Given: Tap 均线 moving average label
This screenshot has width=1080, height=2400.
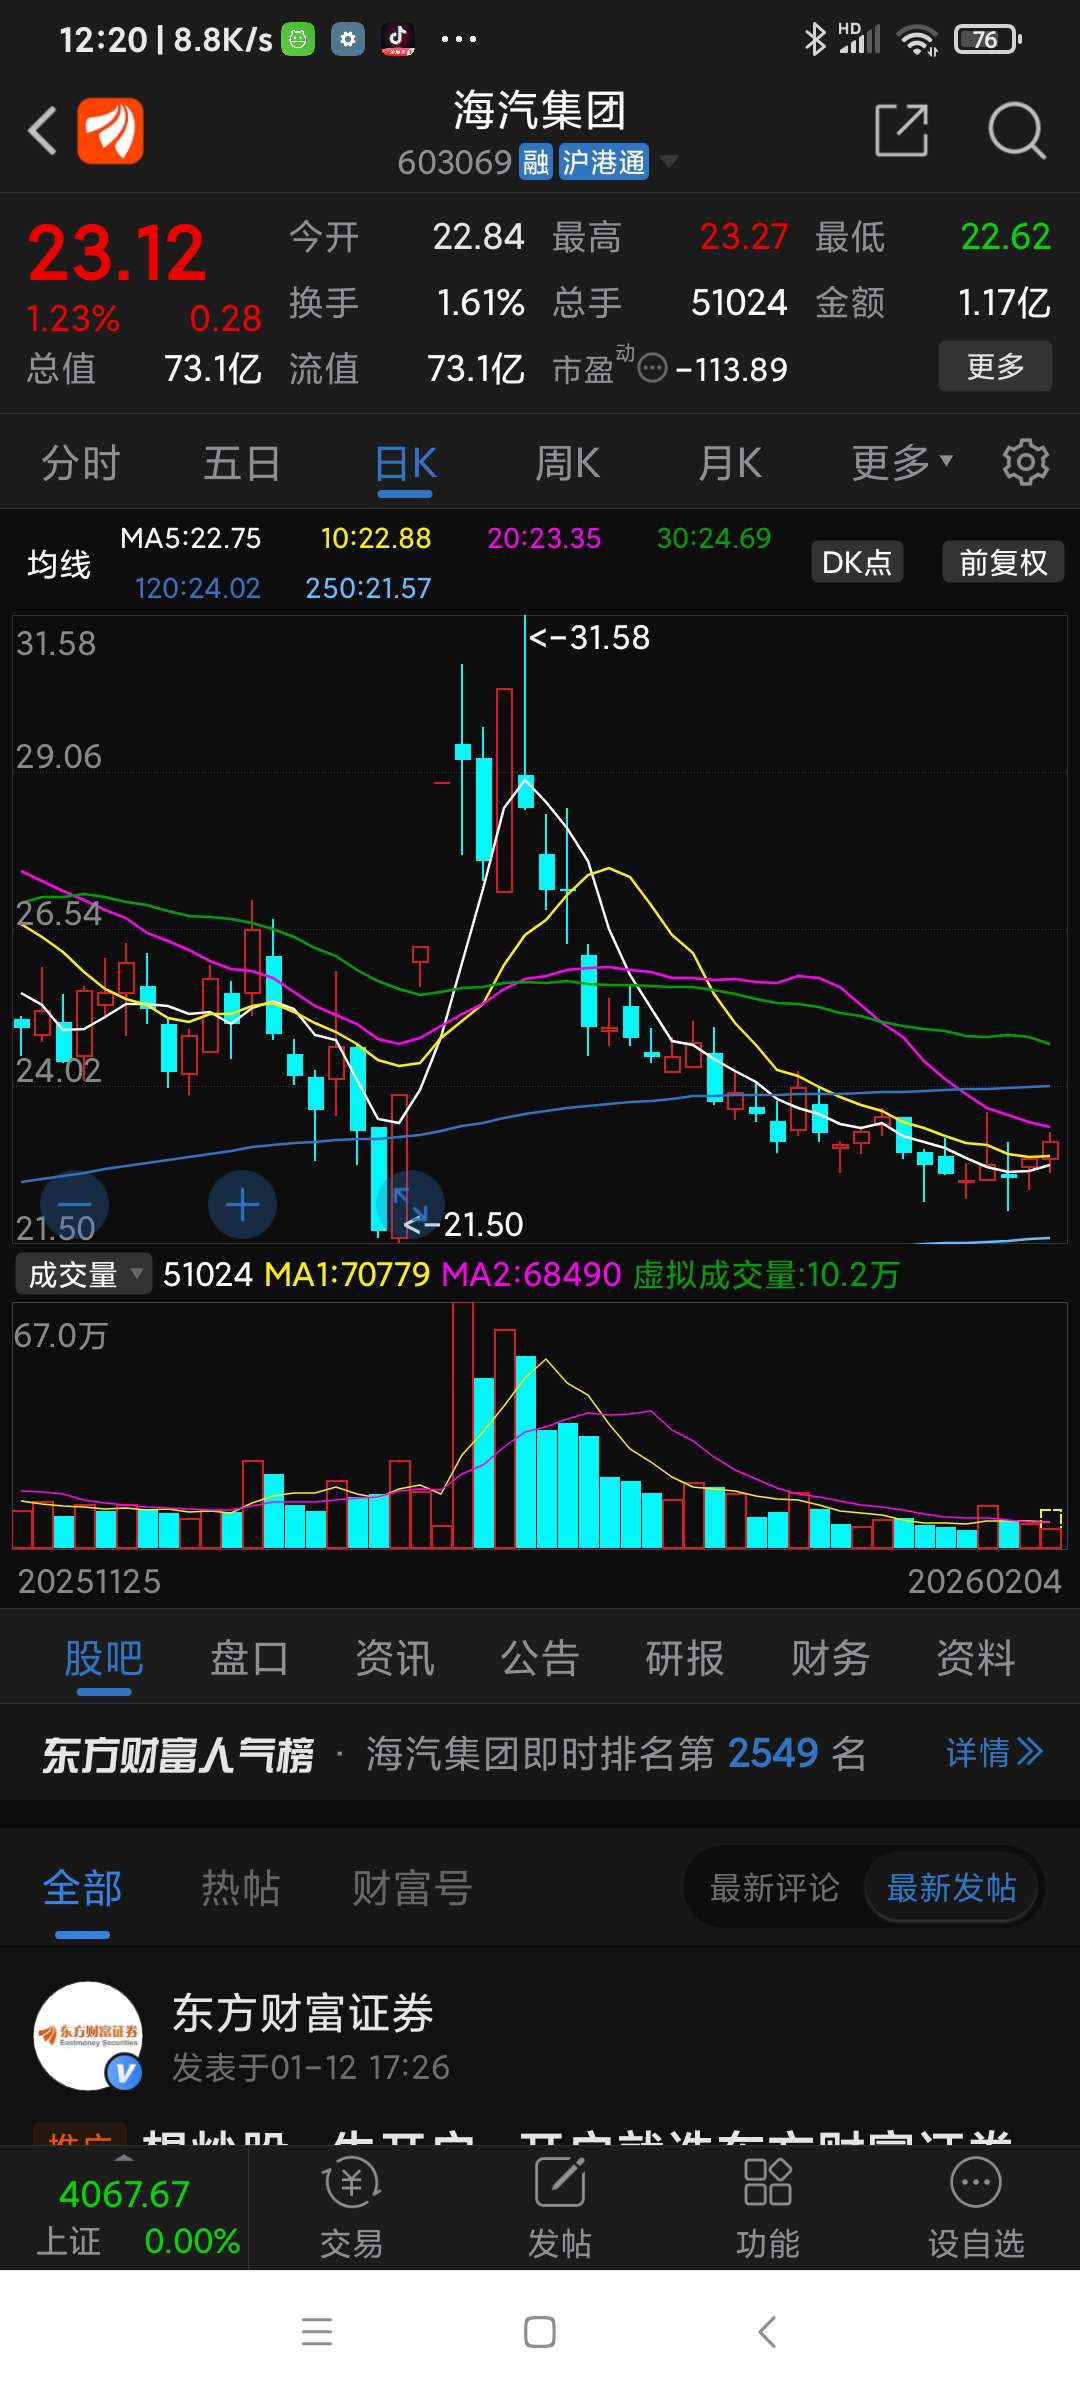Looking at the screenshot, I should click(59, 564).
